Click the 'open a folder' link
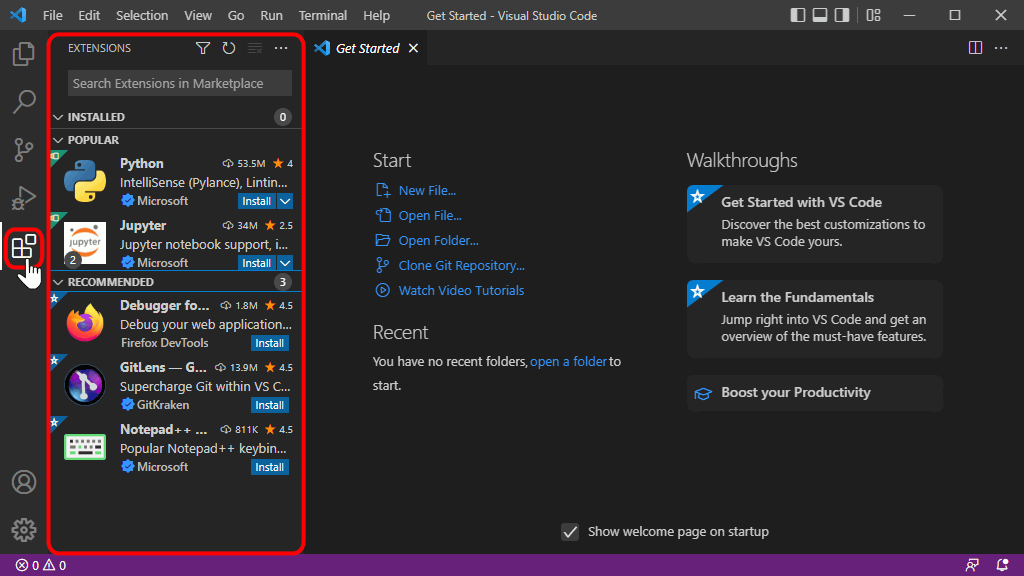The width and height of the screenshot is (1024, 576). 568,361
